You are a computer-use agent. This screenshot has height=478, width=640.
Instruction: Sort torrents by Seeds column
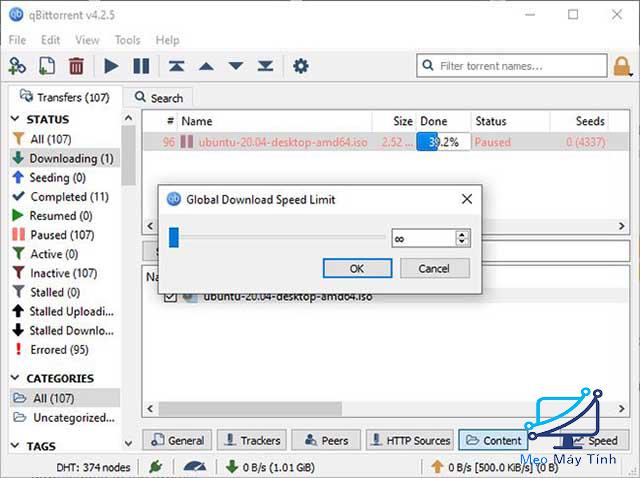[579, 121]
